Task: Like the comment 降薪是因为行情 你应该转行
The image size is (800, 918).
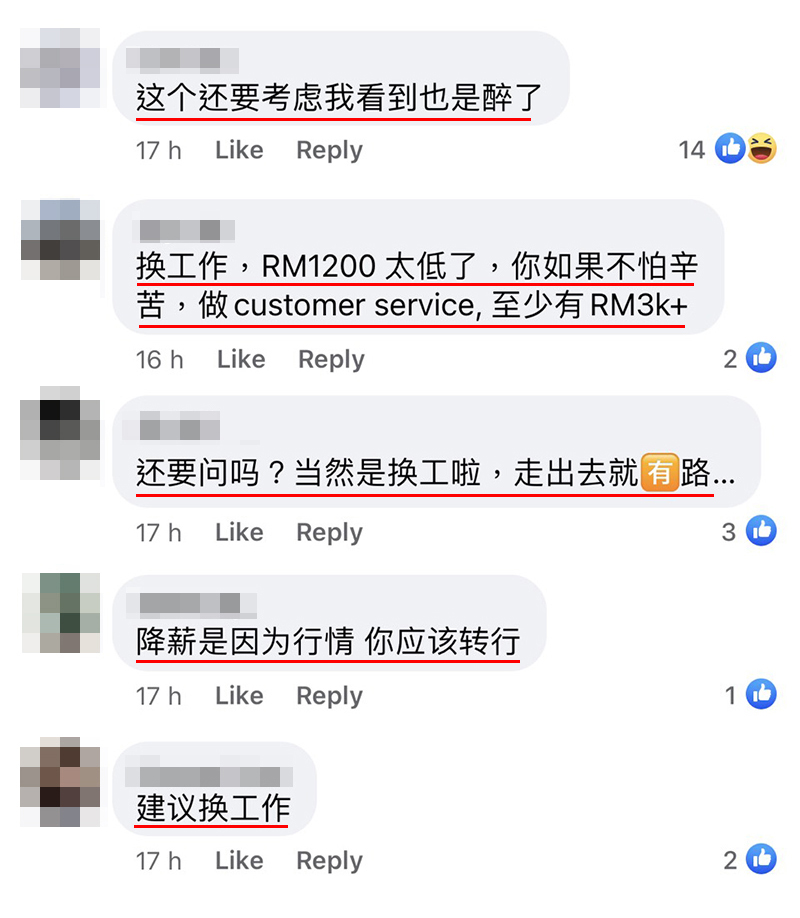Action: [239, 696]
